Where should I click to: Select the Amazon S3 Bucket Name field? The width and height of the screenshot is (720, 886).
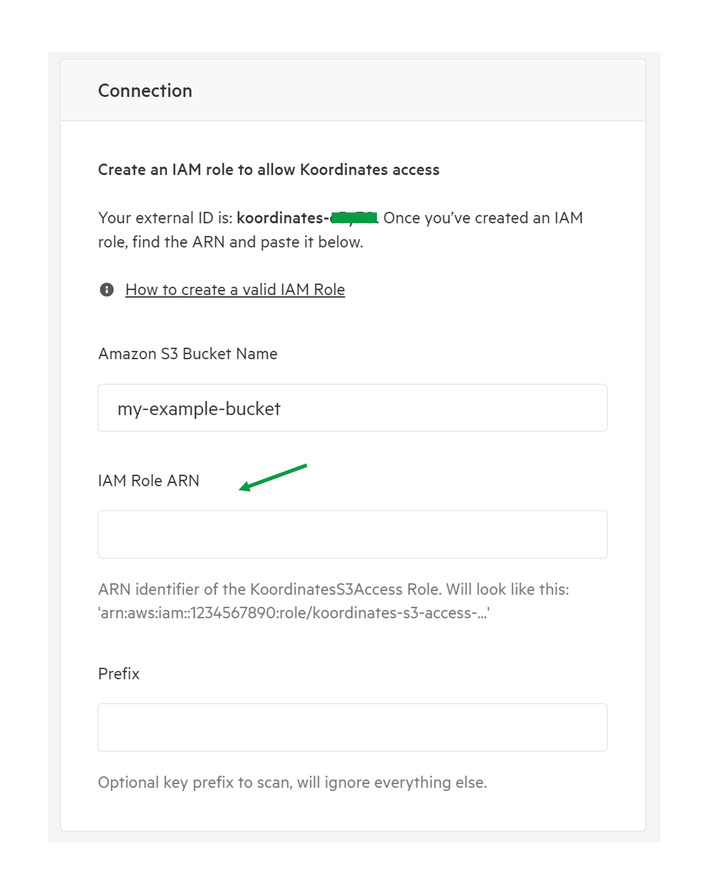pyautogui.click(x=350, y=408)
